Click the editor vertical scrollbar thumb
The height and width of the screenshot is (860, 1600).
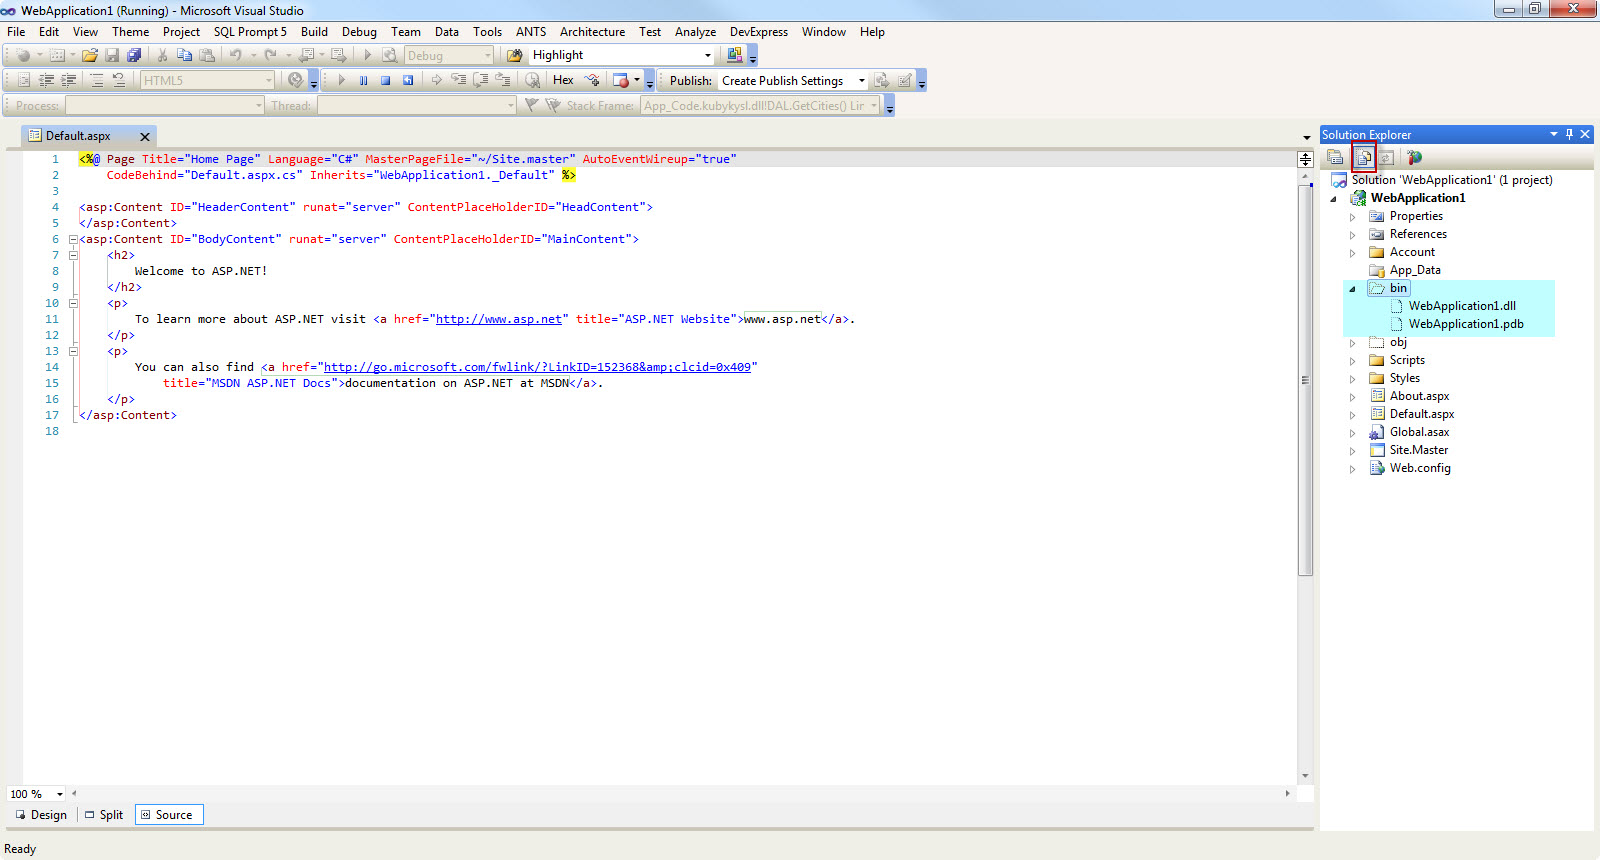(x=1305, y=380)
